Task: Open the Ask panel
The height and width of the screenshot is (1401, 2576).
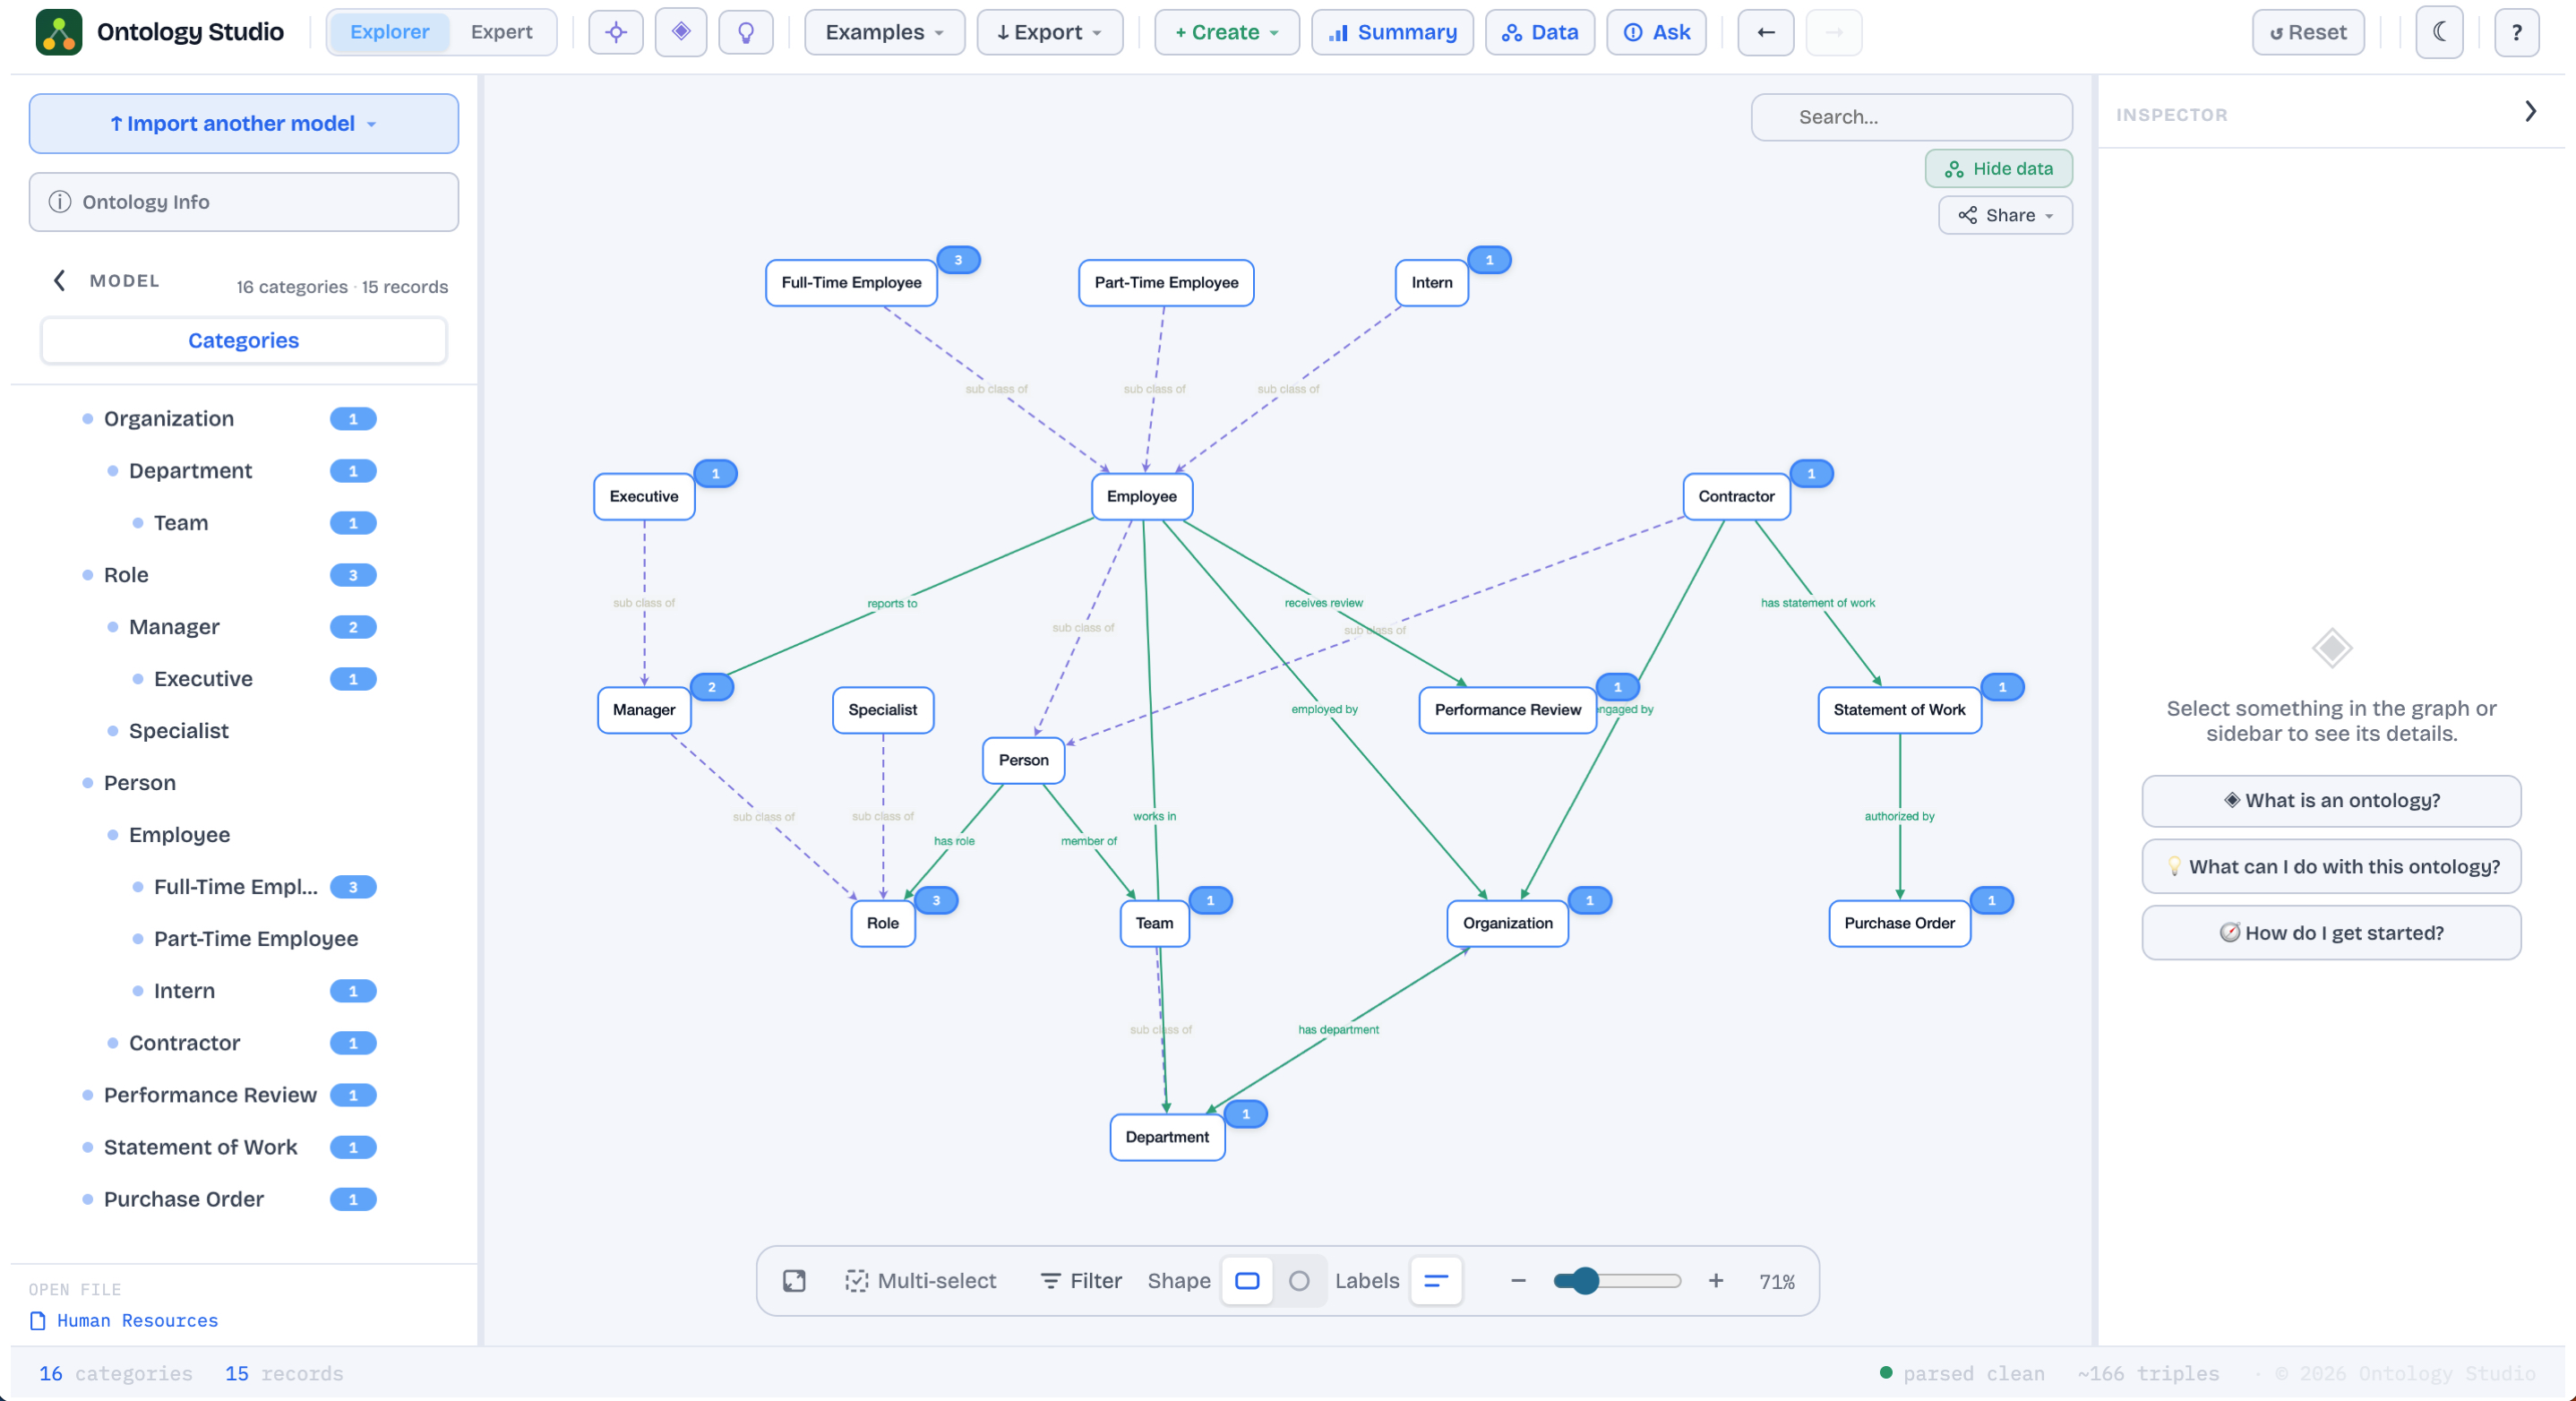Action: coord(1656,32)
